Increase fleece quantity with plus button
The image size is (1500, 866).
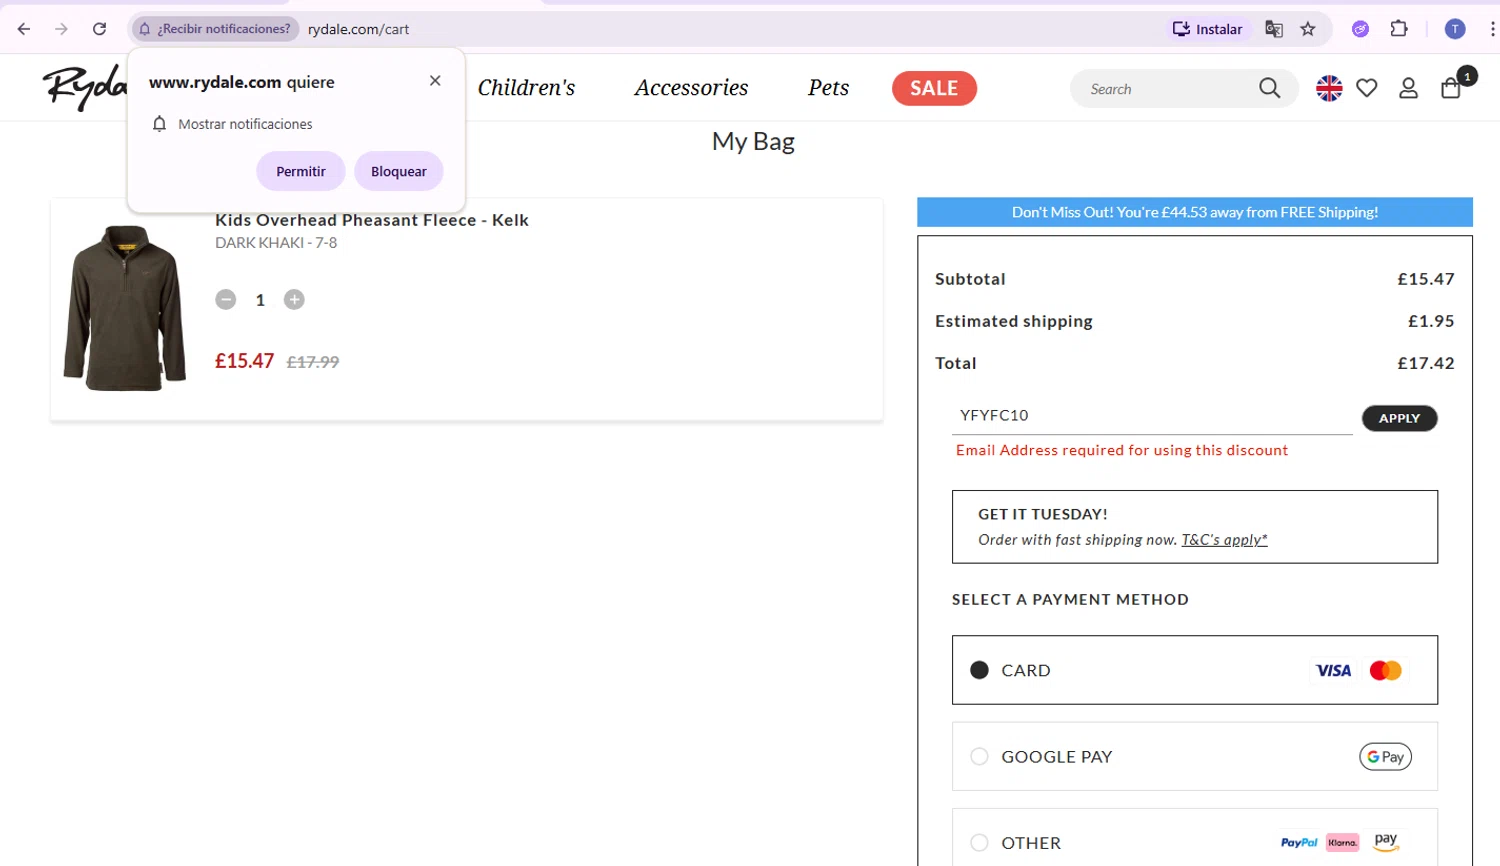point(294,299)
